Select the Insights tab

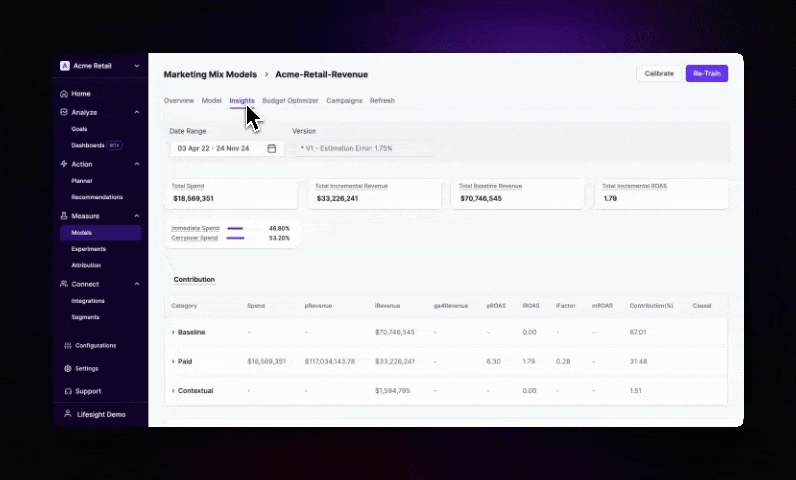pyautogui.click(x=242, y=100)
